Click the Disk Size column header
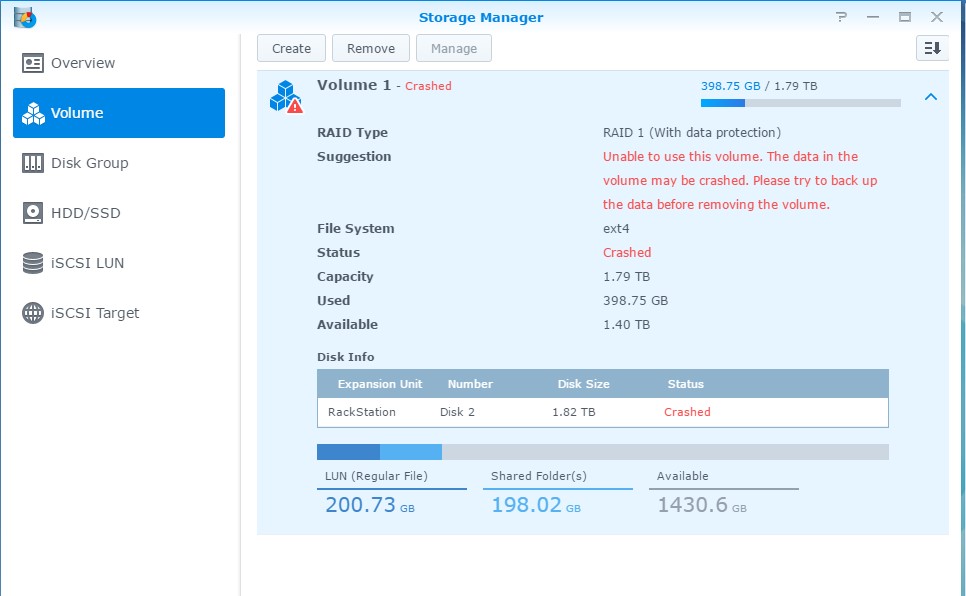Screen dimensions: 966x596 point(583,384)
